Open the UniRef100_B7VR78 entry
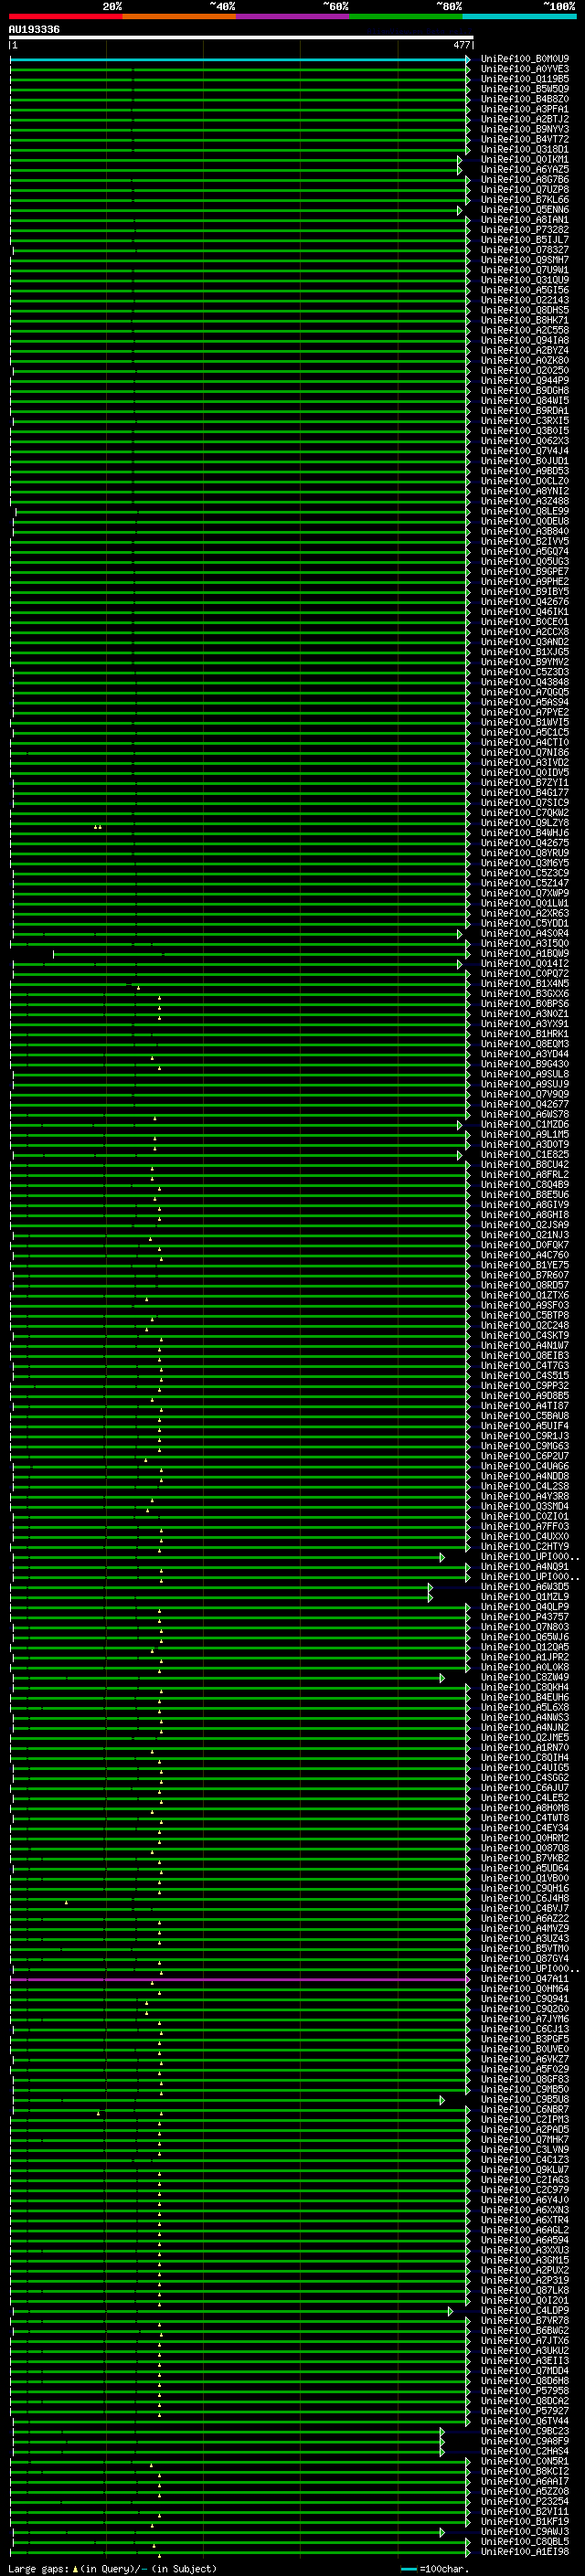Viewport: 585px width, 2576px height. [x=525, y=2320]
